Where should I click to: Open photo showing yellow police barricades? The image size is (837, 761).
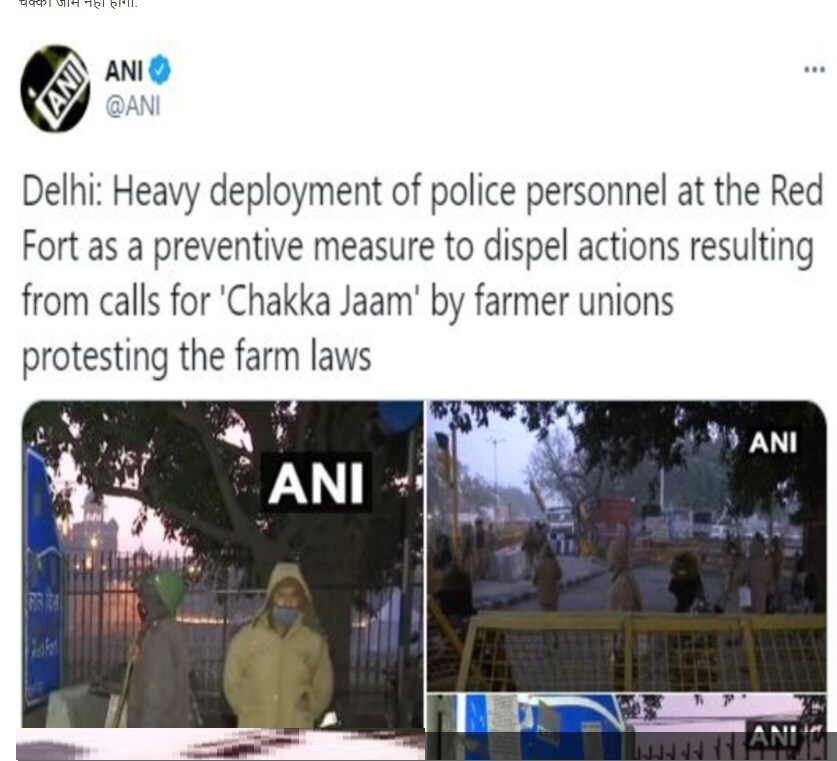[x=627, y=546]
